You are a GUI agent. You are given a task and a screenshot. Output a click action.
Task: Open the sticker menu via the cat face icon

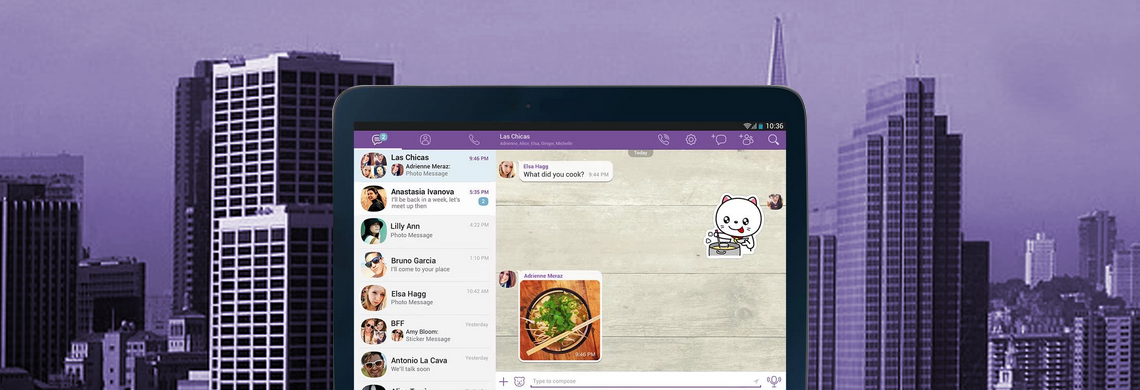(519, 381)
